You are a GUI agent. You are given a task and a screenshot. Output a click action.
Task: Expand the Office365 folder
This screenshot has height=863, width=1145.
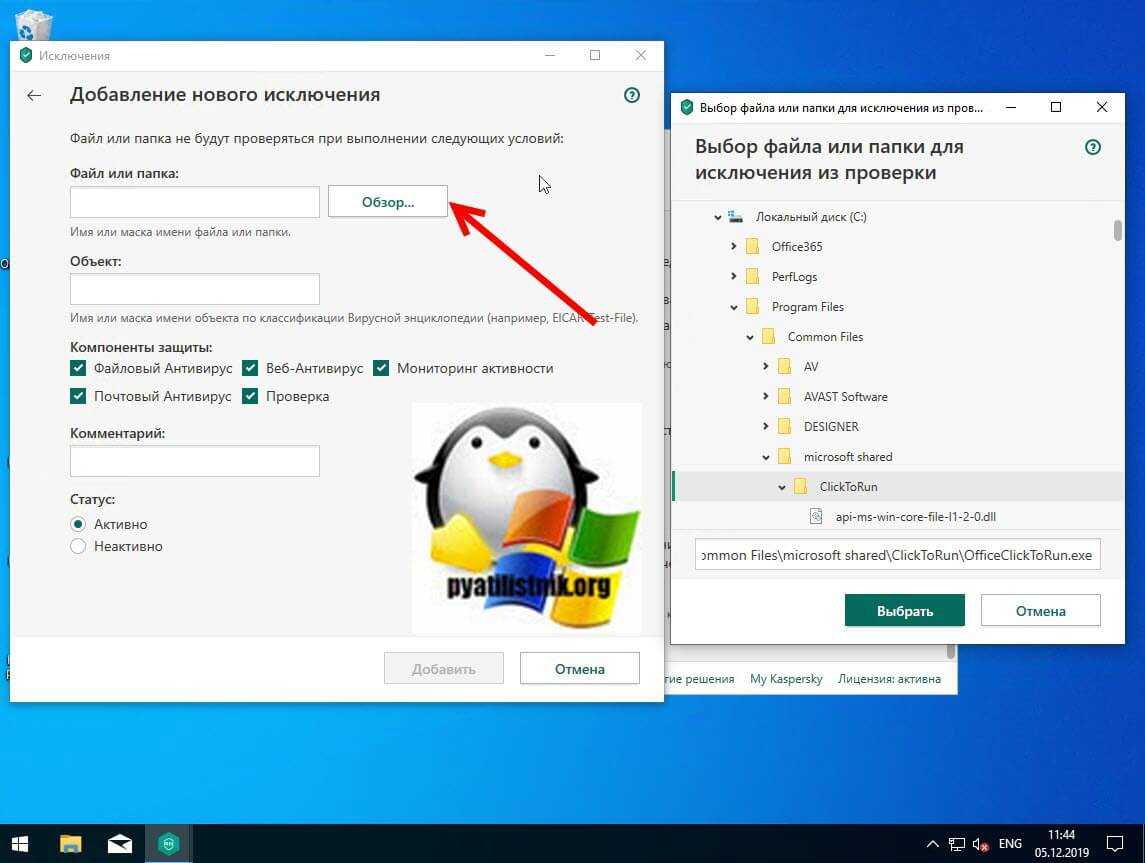tap(734, 247)
